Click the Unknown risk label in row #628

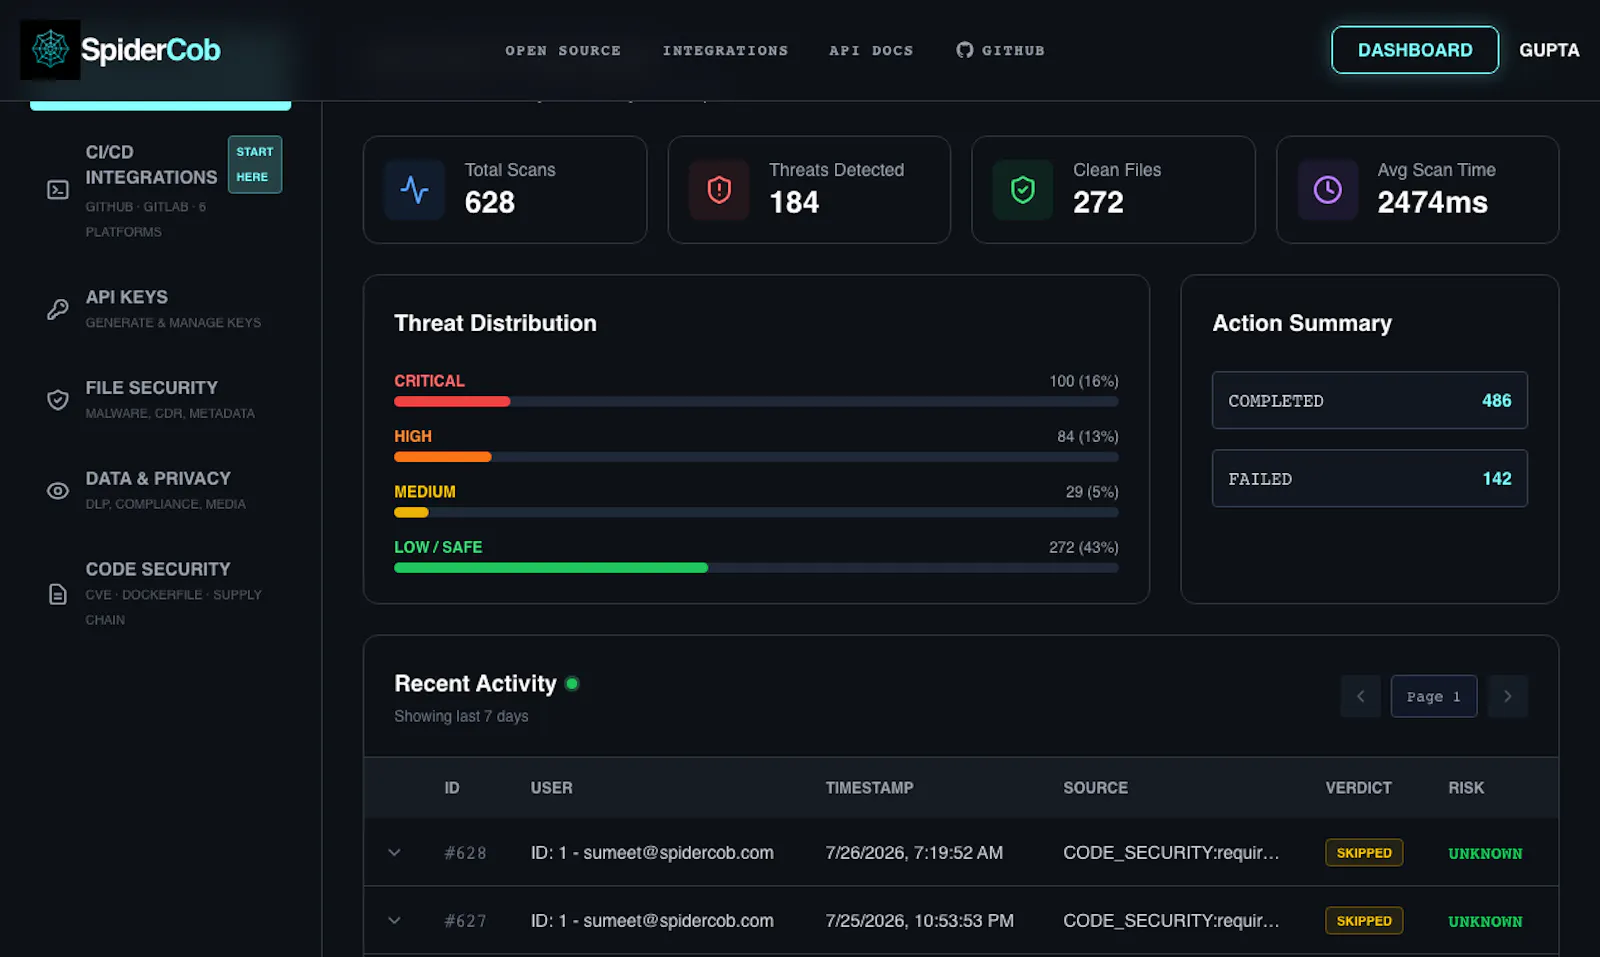1485,854
